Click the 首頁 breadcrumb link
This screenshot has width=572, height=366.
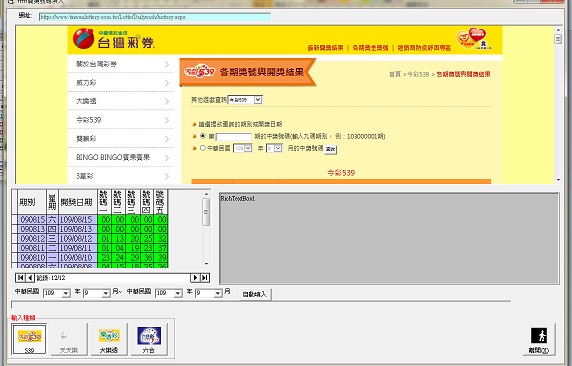[395, 74]
